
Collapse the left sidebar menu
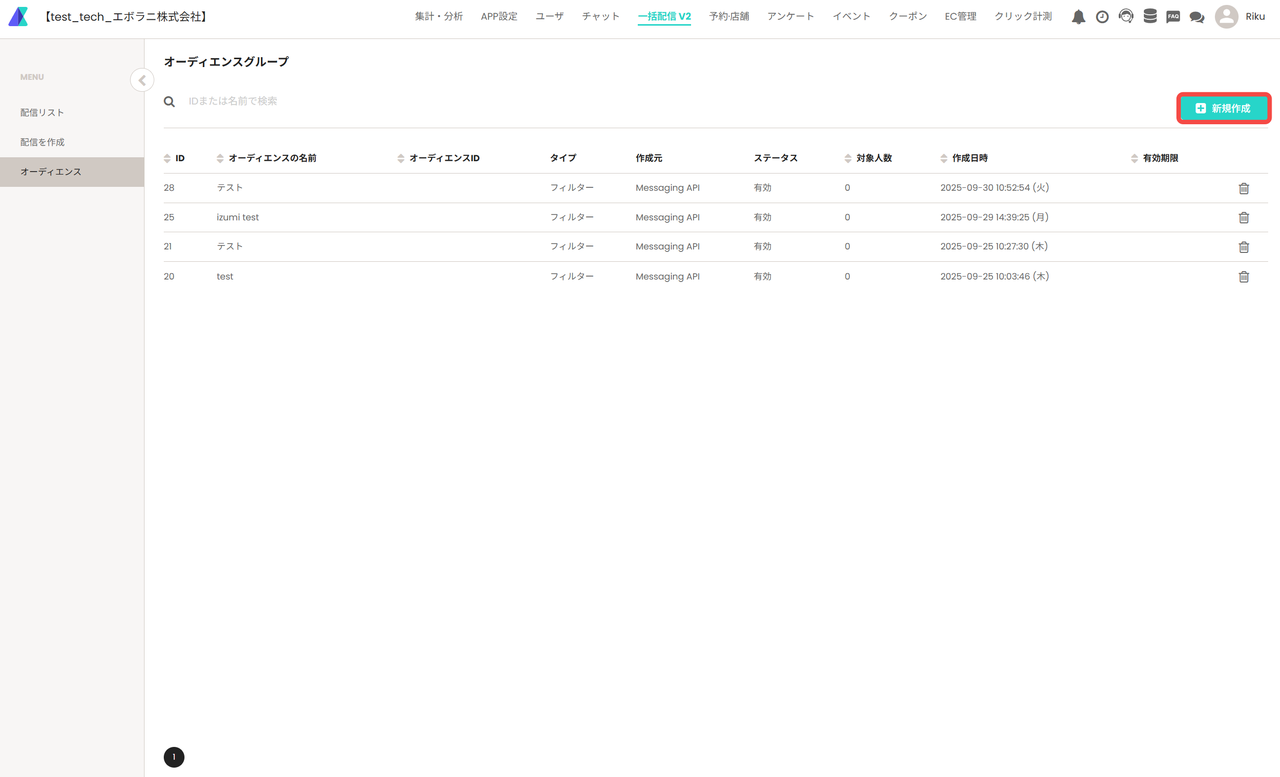tap(142, 81)
